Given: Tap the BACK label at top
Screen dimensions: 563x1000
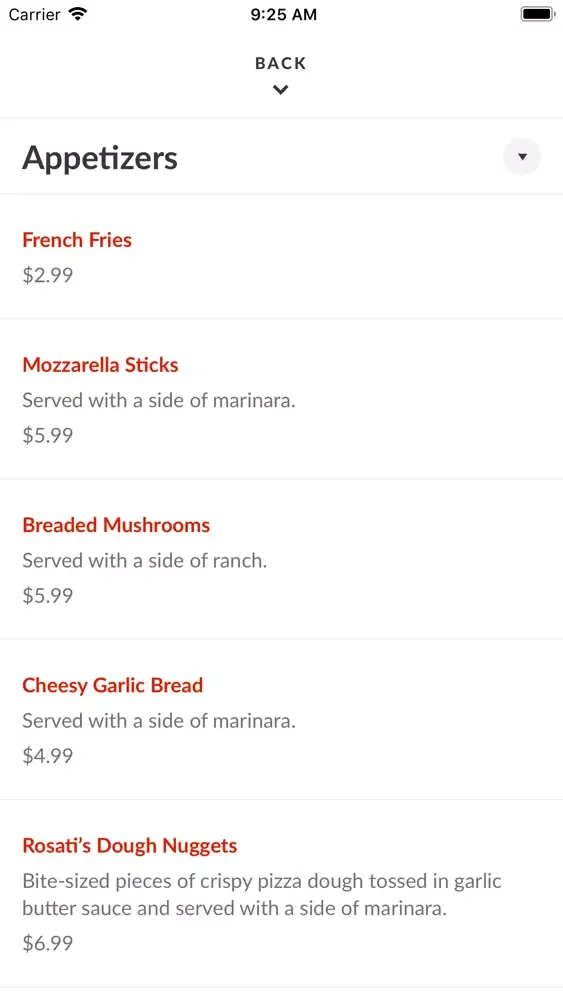Looking at the screenshot, I should (x=281, y=63).
